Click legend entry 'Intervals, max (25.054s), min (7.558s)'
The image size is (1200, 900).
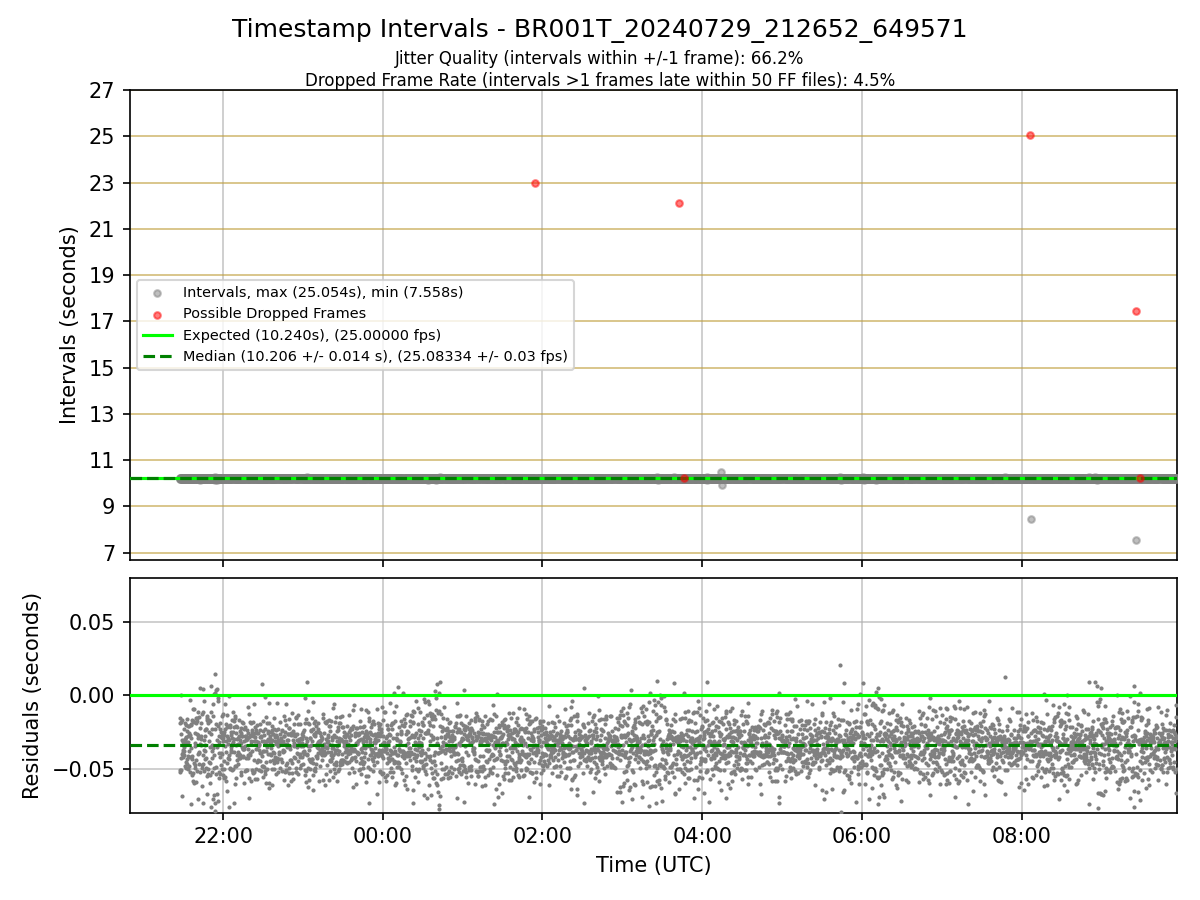(x=322, y=292)
